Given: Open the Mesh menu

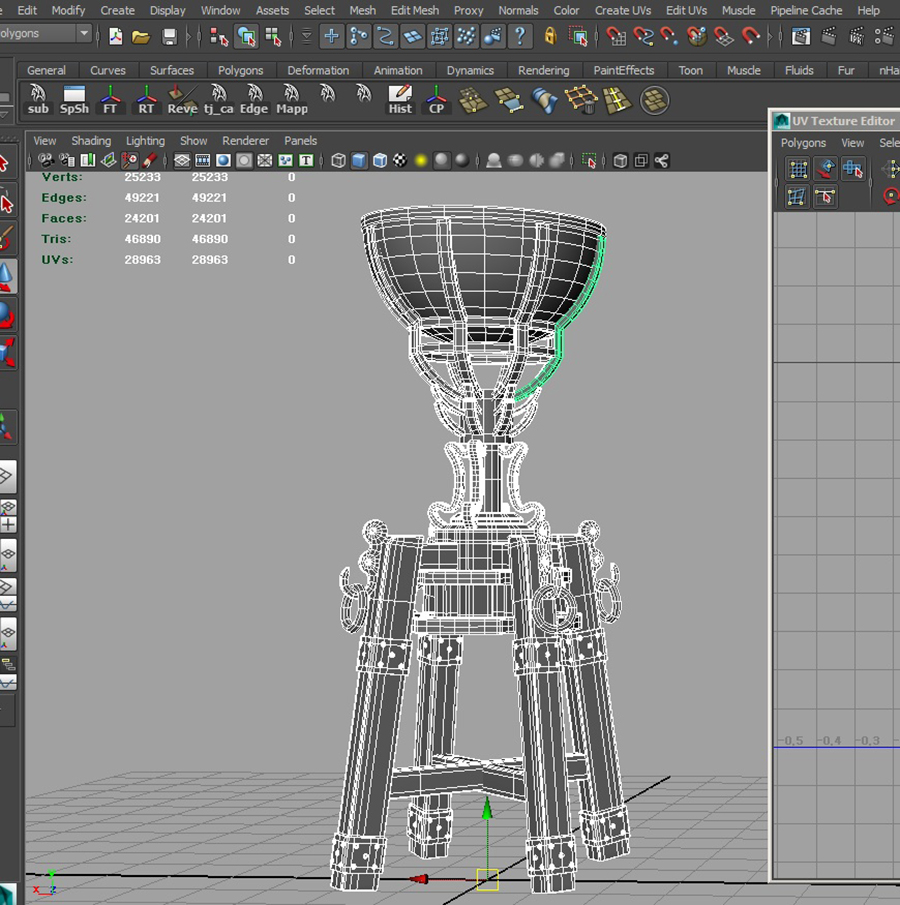Looking at the screenshot, I should pyautogui.click(x=363, y=10).
